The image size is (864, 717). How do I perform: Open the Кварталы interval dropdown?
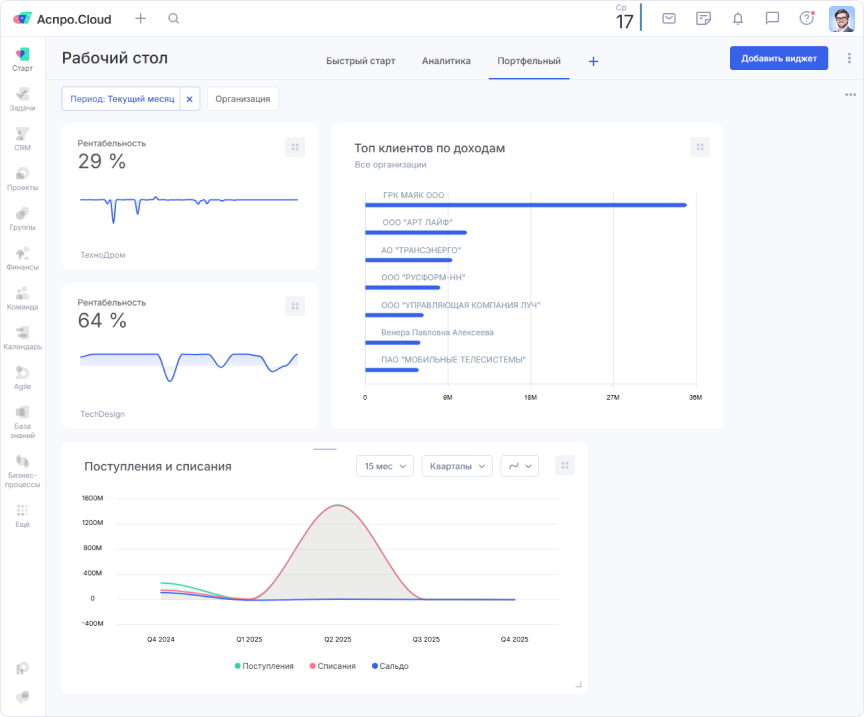tap(456, 465)
